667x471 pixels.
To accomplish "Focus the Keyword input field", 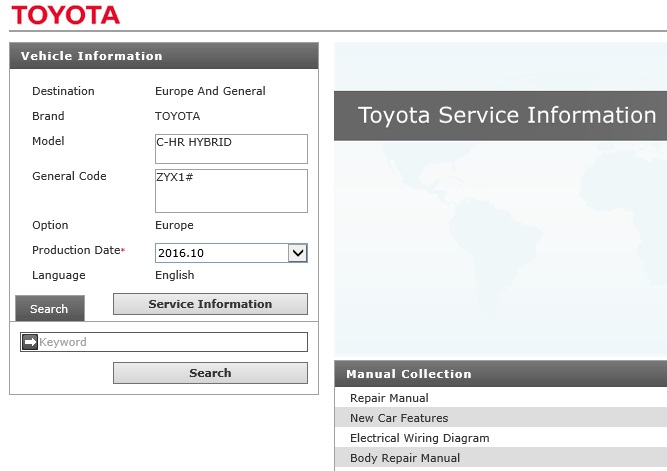I will coord(164,342).
